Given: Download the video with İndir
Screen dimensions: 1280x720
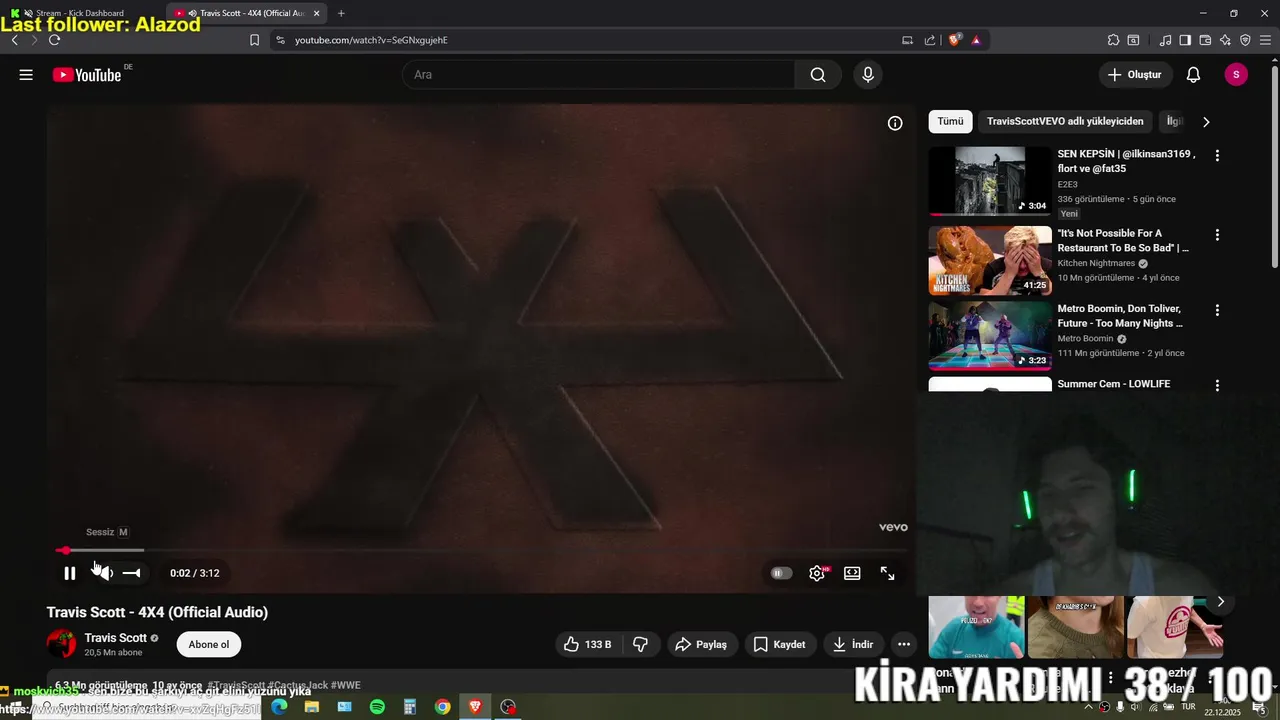Looking at the screenshot, I should pos(853,644).
